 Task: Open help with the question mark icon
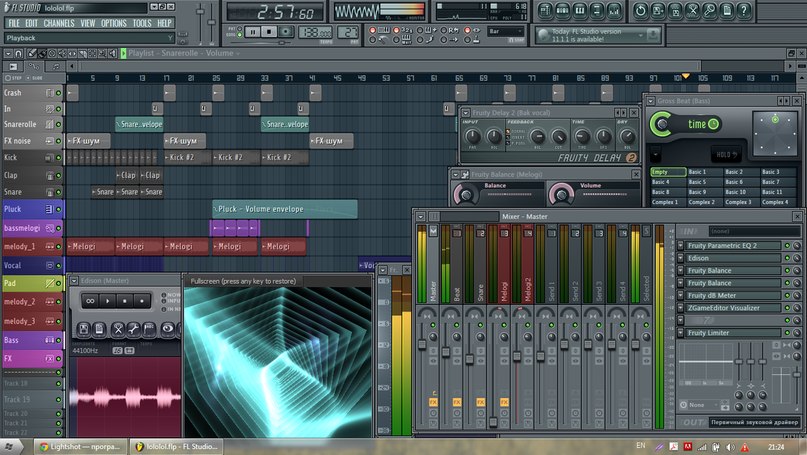pyautogui.click(x=744, y=10)
